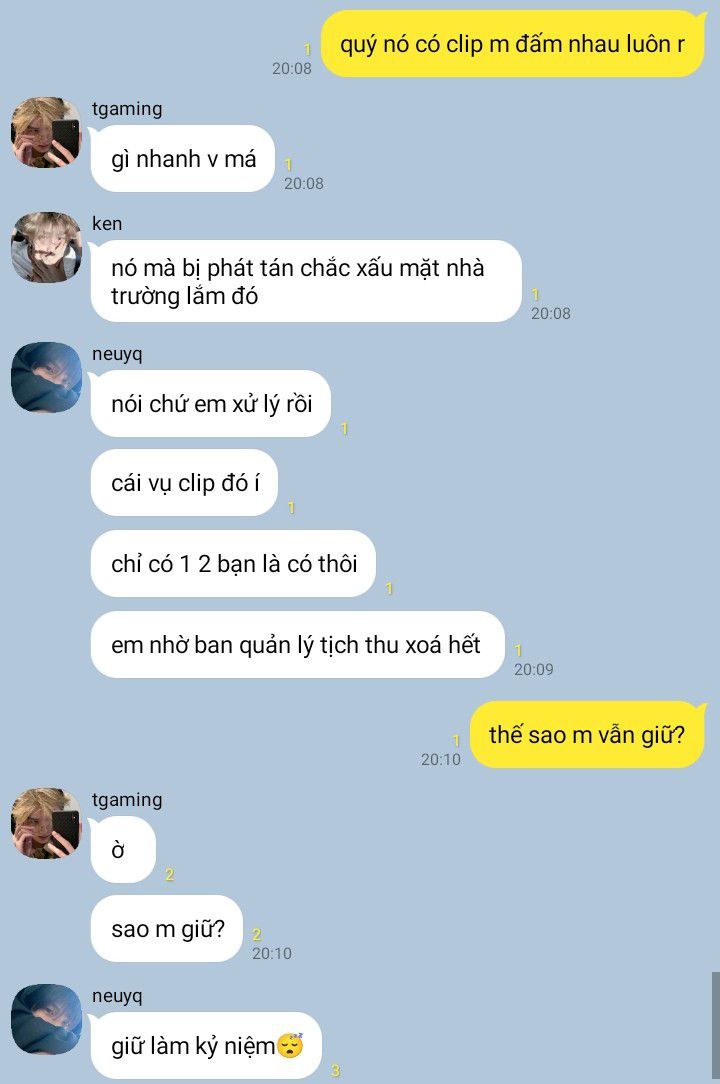Open tgaming's avatar beside "gì nhanh v má"
Image resolution: width=720 pixels, height=1084 pixels.
[46, 132]
